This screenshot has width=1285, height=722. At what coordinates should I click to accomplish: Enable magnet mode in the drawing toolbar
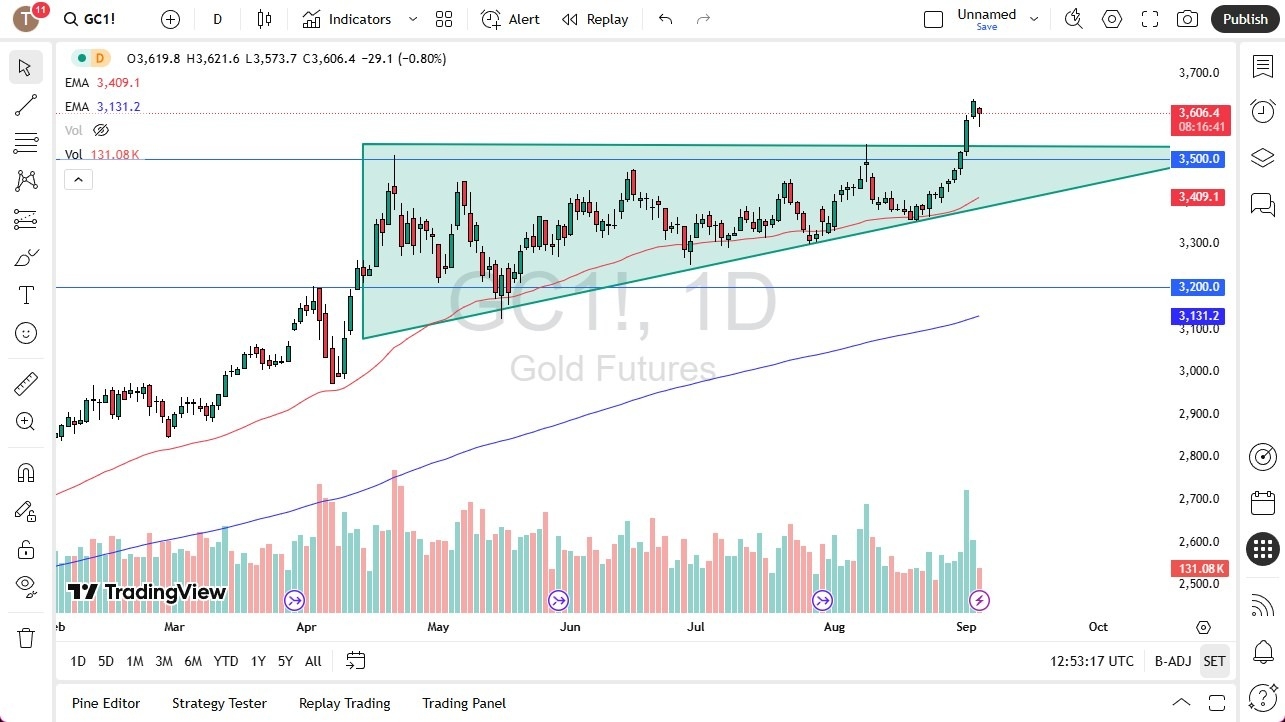click(x=25, y=472)
